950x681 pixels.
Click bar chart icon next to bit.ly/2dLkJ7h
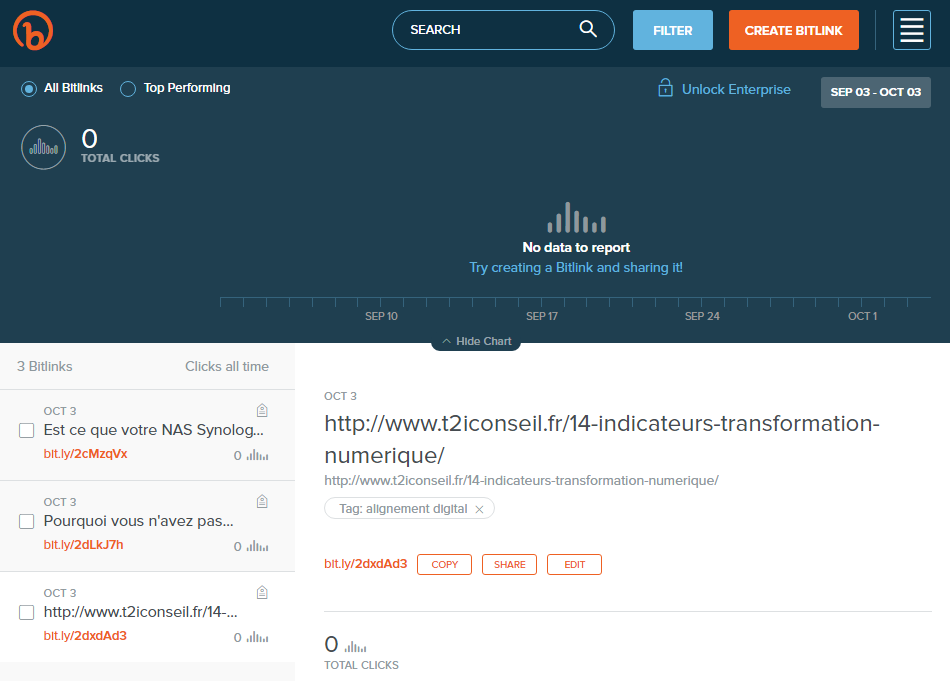pos(257,546)
